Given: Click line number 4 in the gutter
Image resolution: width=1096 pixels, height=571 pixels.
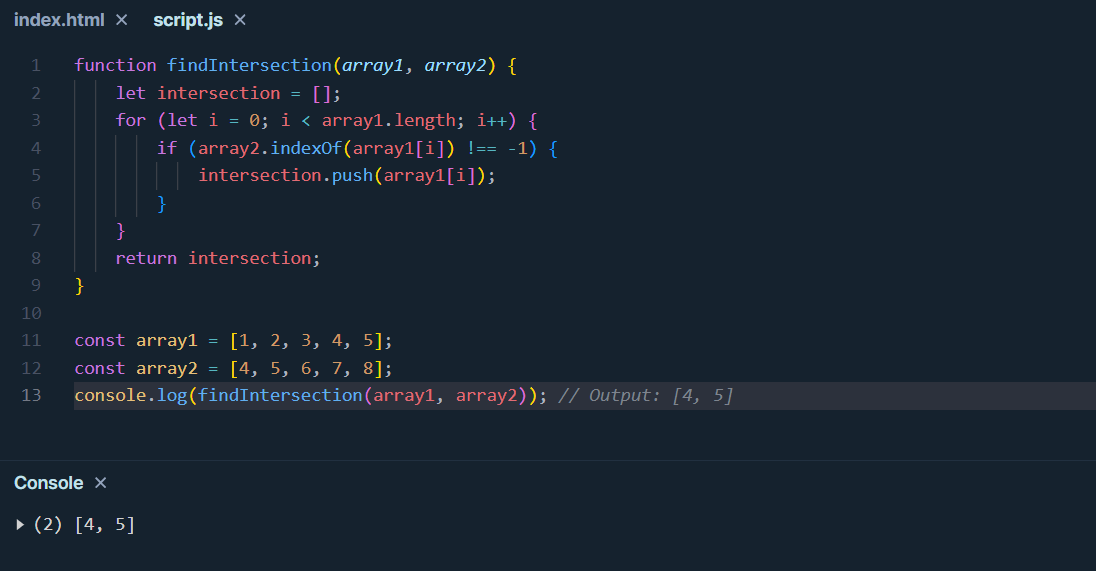Looking at the screenshot, I should click(x=36, y=148).
